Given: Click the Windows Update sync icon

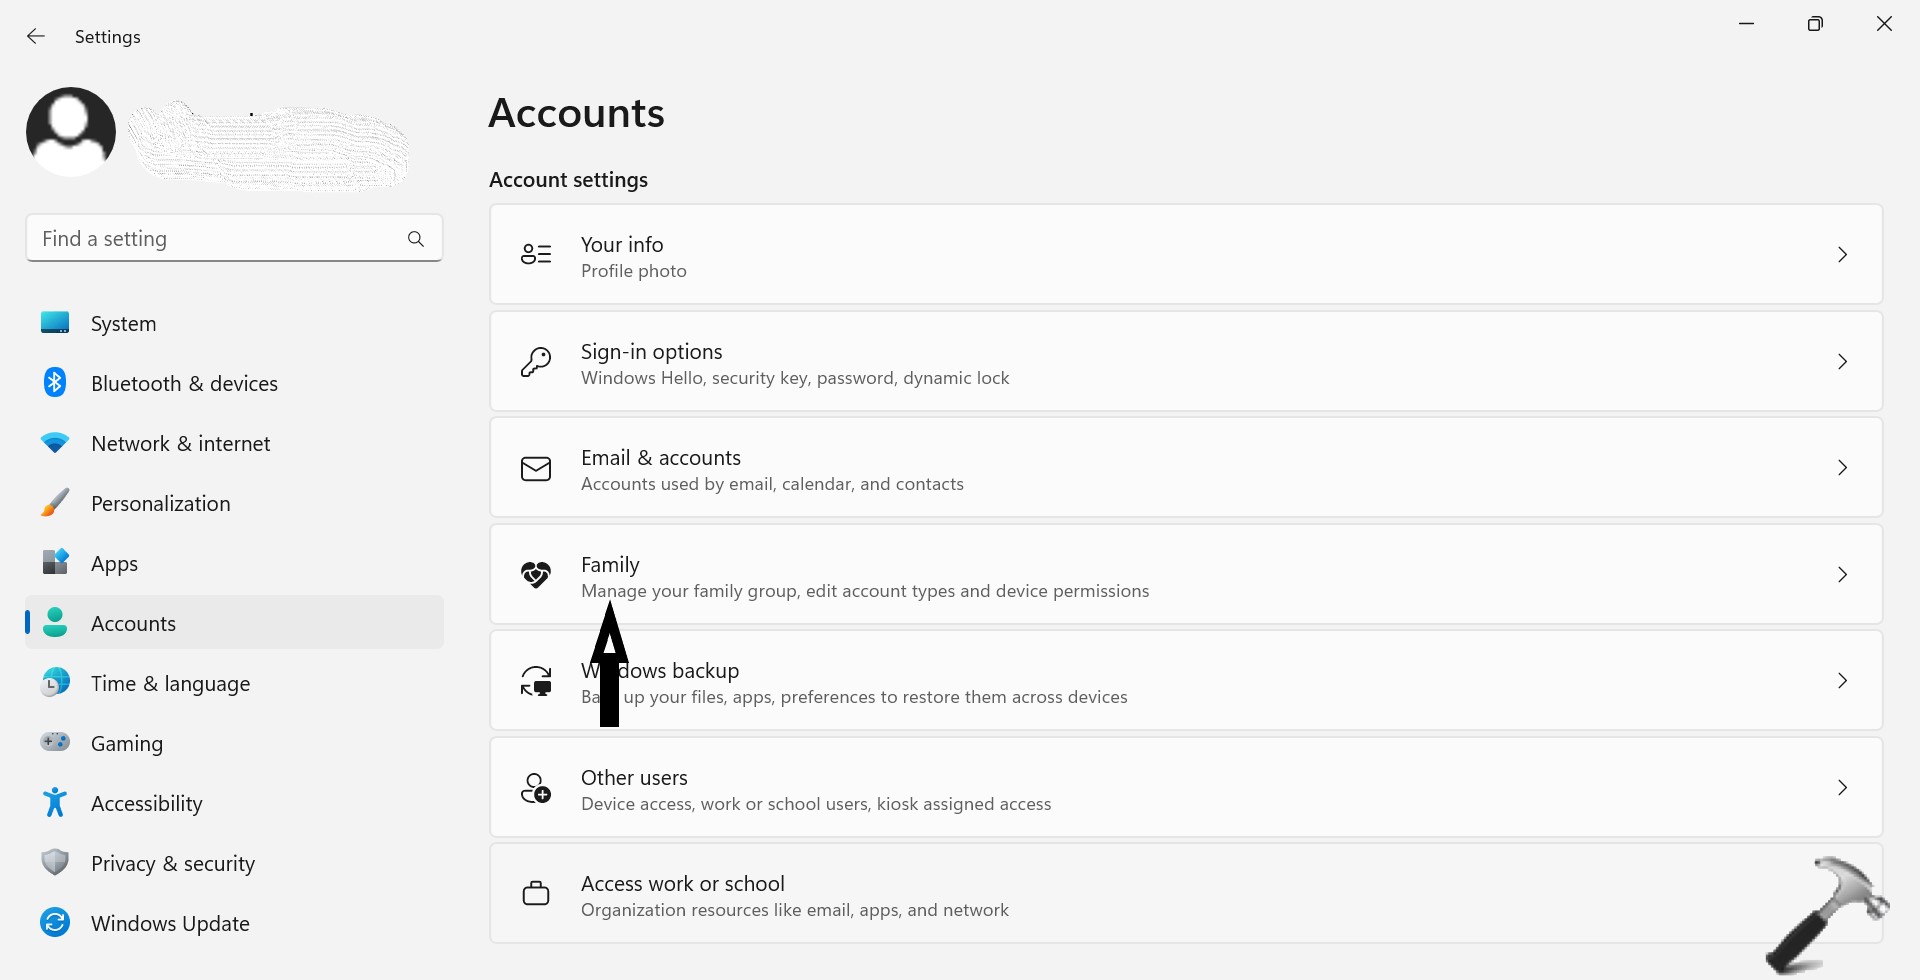Looking at the screenshot, I should [x=55, y=923].
